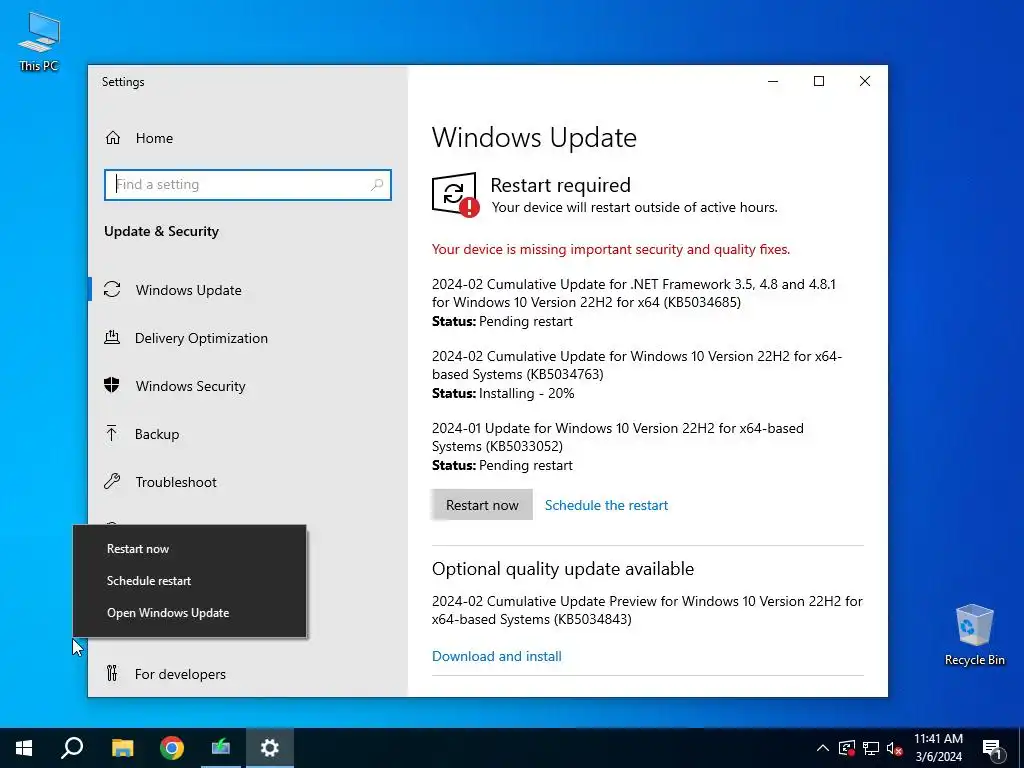Click the Home icon in Settings sidebar
This screenshot has width=1024, height=768.
[x=113, y=138]
